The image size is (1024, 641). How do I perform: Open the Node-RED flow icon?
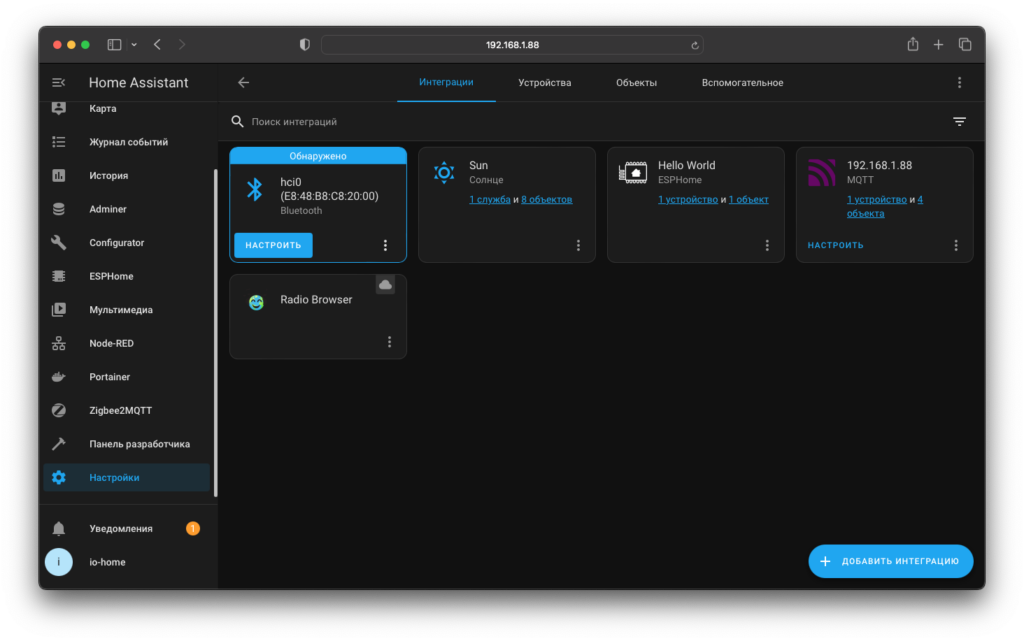(59, 343)
